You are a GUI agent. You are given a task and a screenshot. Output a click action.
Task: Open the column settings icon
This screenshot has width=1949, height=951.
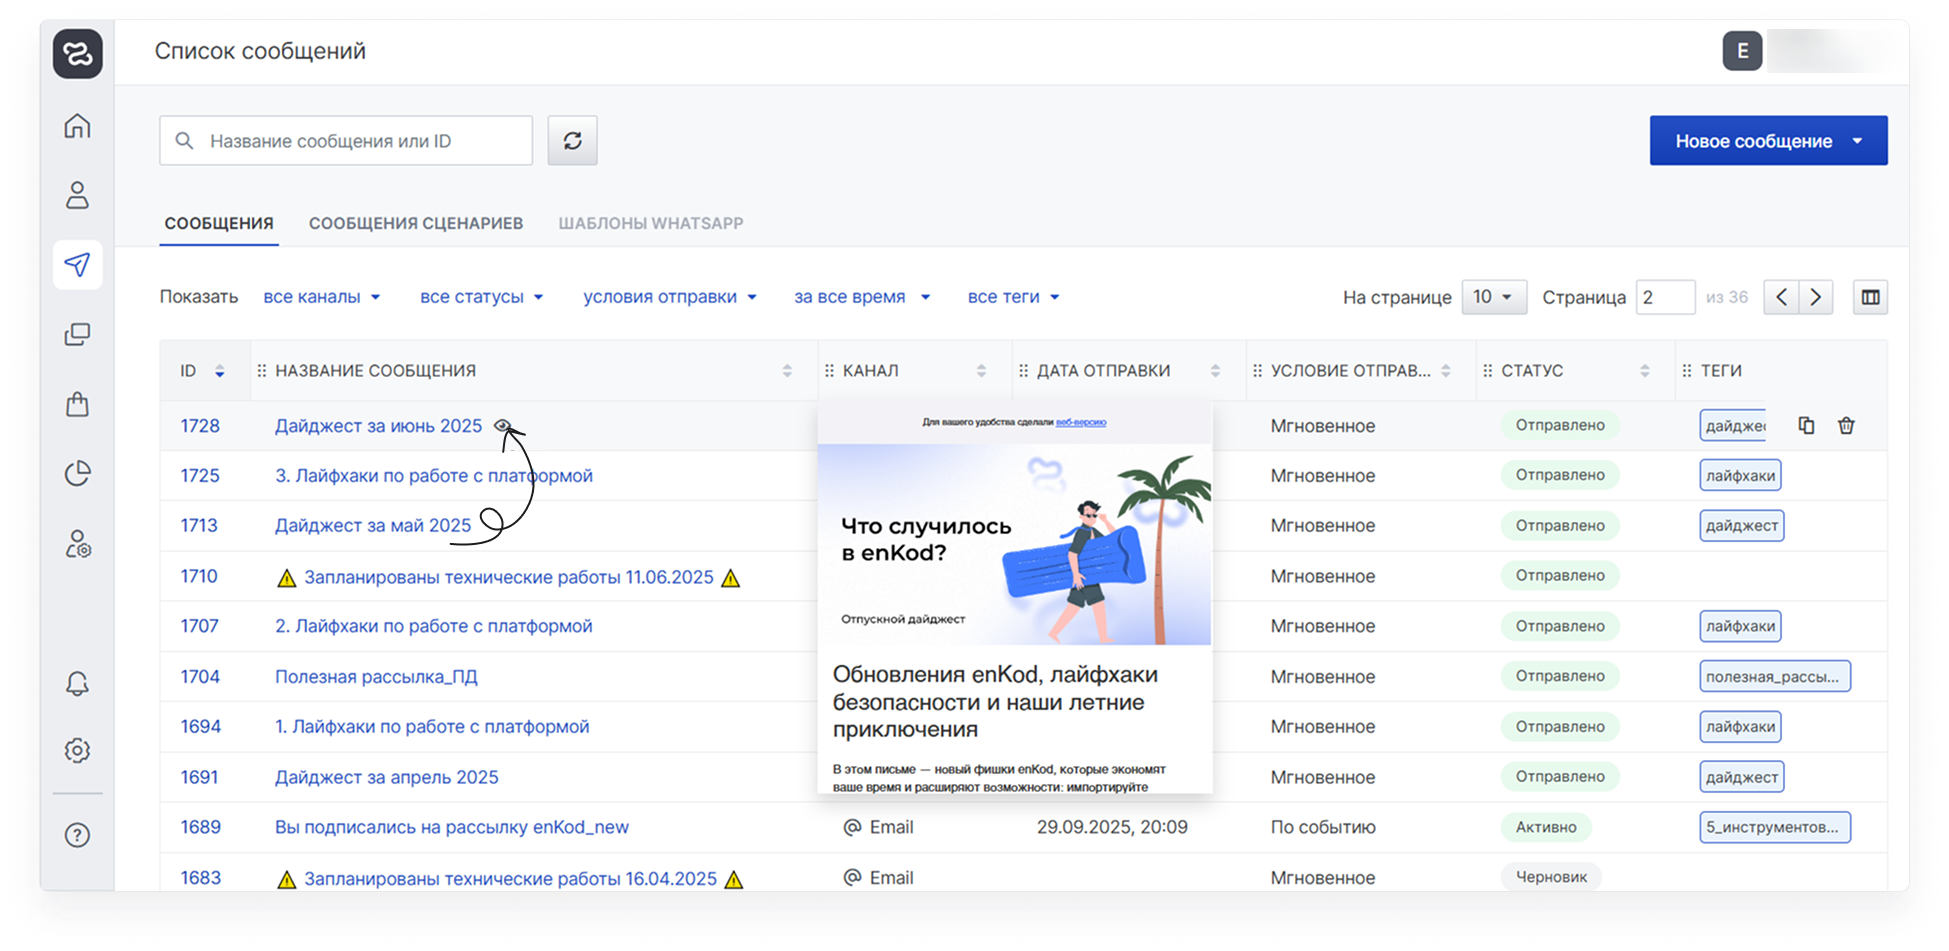[x=1870, y=297]
